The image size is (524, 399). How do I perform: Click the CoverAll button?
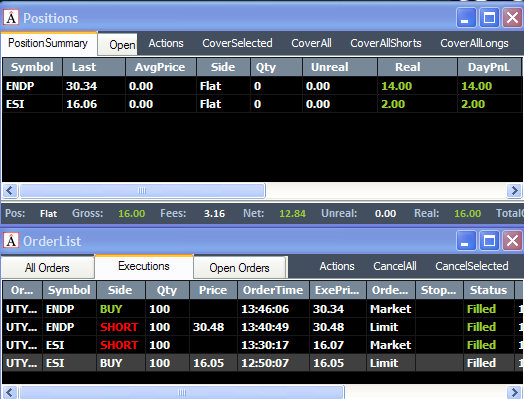pos(311,43)
